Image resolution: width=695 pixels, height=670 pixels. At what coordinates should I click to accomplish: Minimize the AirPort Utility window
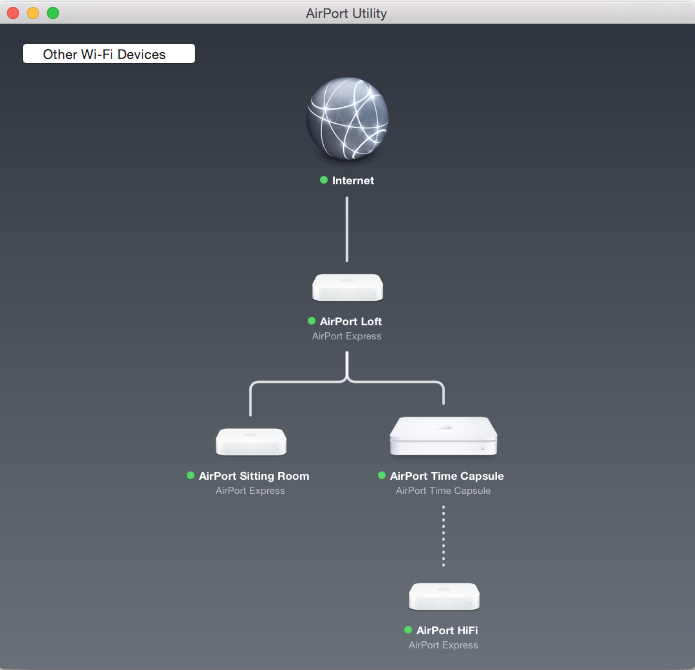(33, 13)
